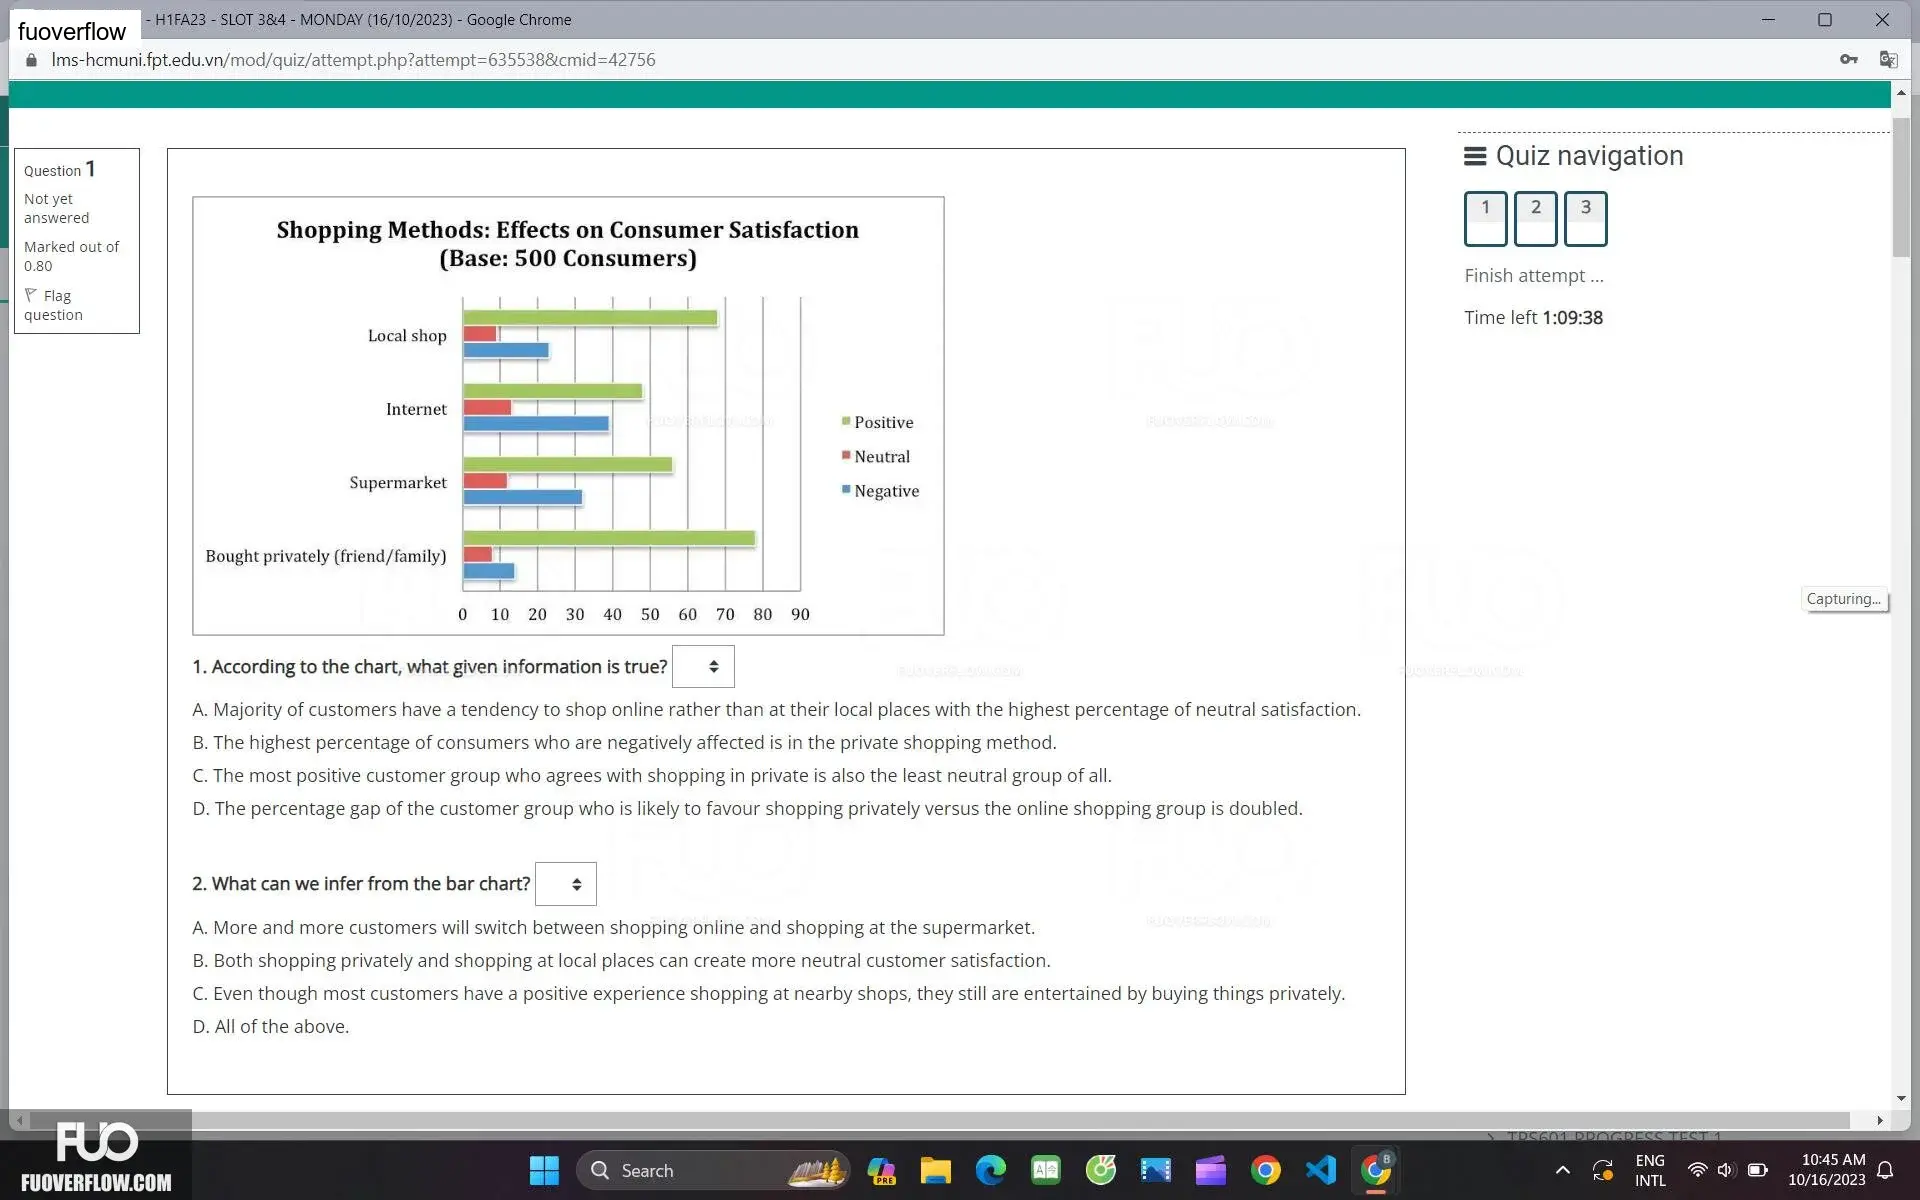Click the horizontal scroll left arrow
1920x1200 pixels.
(x=19, y=1120)
